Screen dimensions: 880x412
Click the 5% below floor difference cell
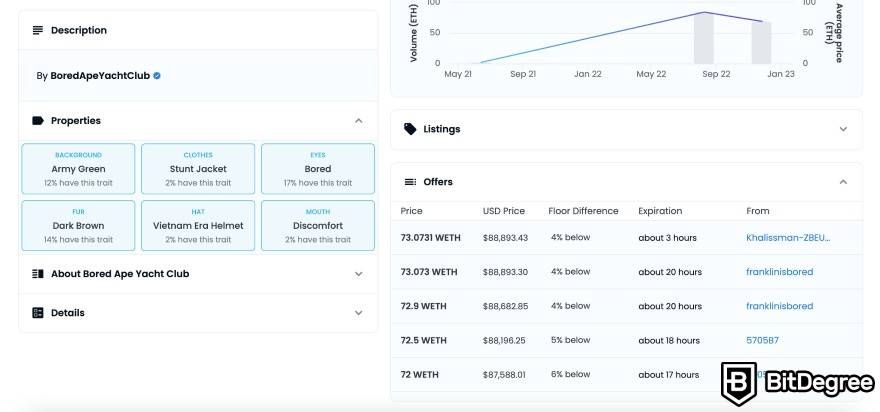[570, 340]
